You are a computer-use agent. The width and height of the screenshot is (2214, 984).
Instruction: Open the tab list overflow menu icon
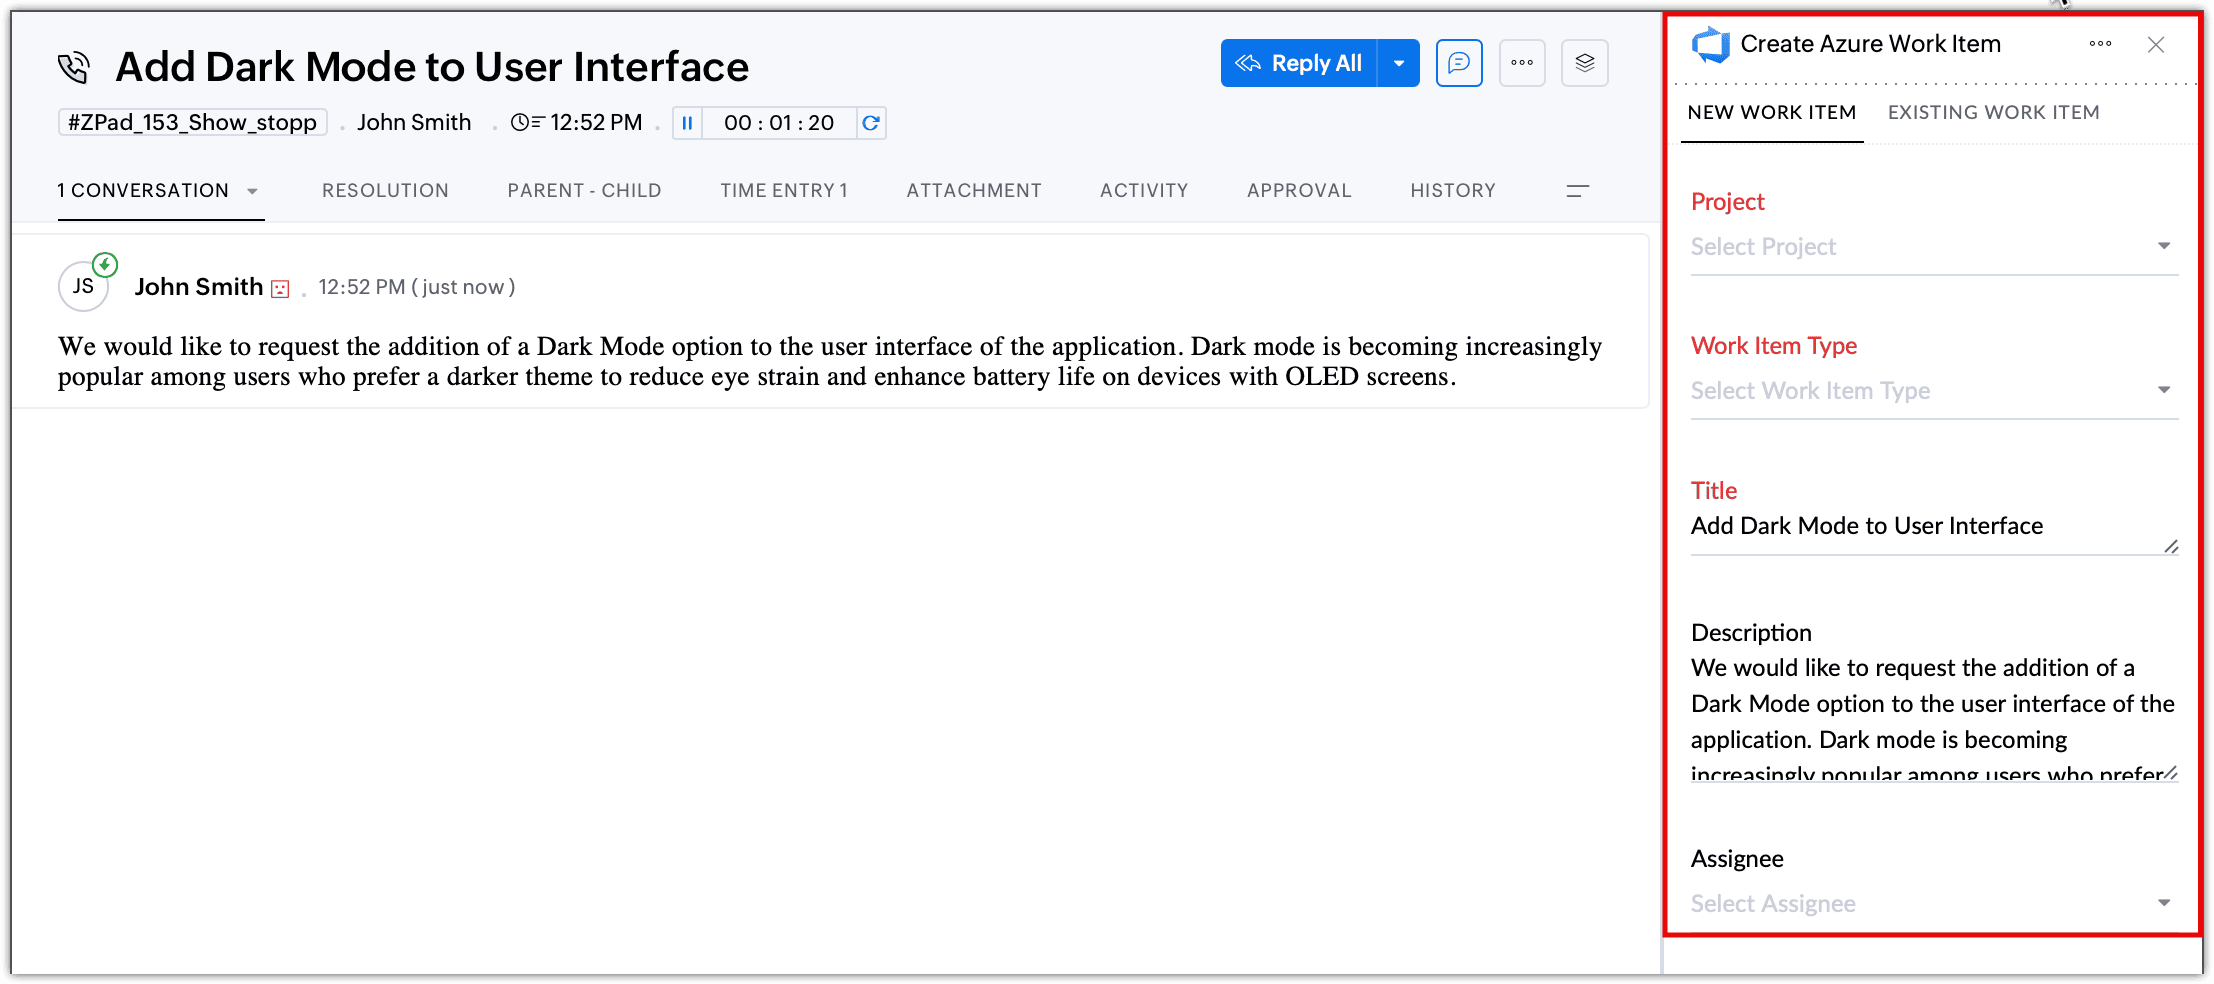pyautogui.click(x=1577, y=191)
